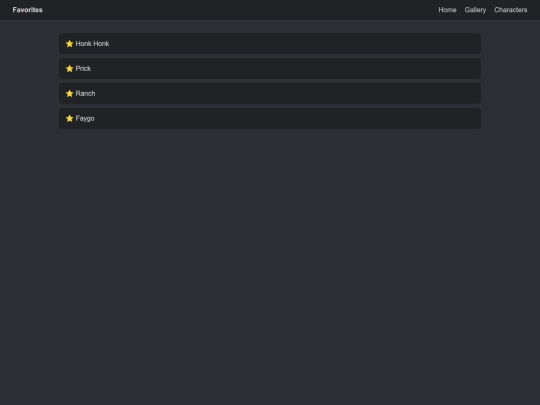Select the Prick text label
Image resolution: width=540 pixels, height=405 pixels.
[83, 69]
